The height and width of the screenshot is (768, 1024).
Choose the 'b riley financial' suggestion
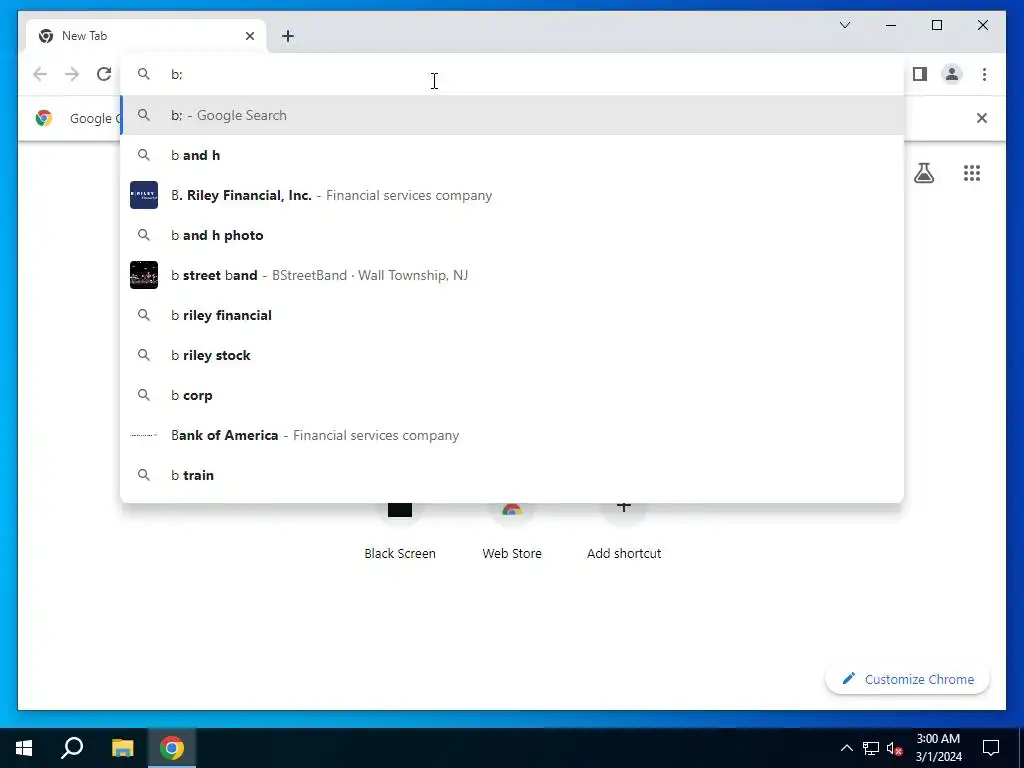click(512, 315)
